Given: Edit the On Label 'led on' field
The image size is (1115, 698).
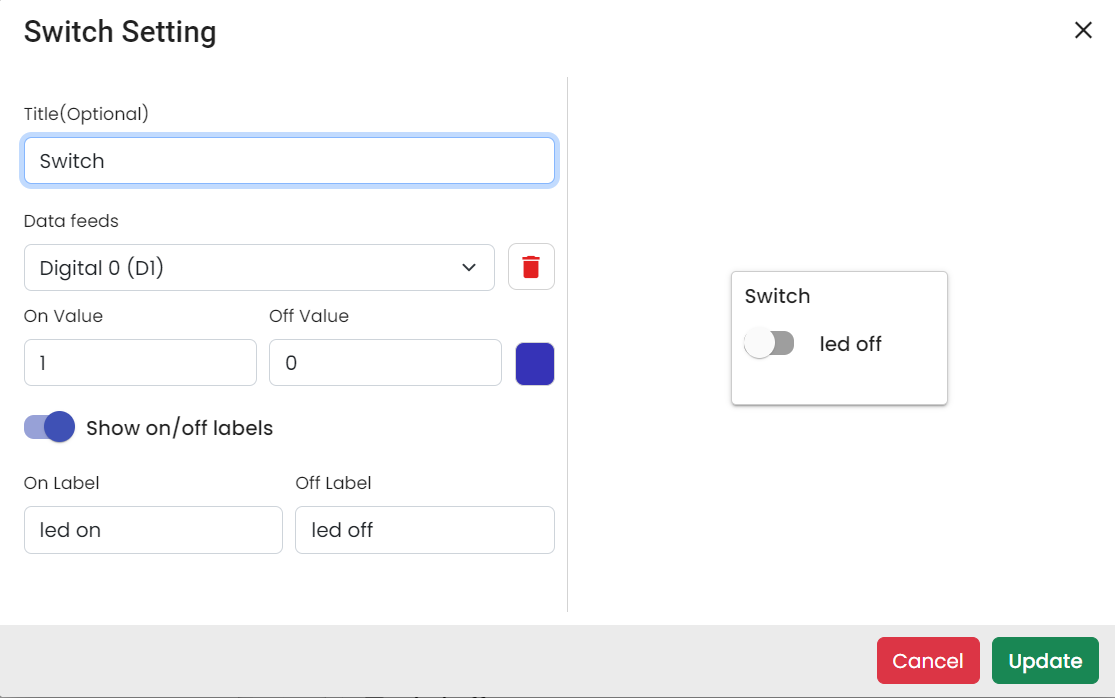Looking at the screenshot, I should pyautogui.click(x=153, y=530).
